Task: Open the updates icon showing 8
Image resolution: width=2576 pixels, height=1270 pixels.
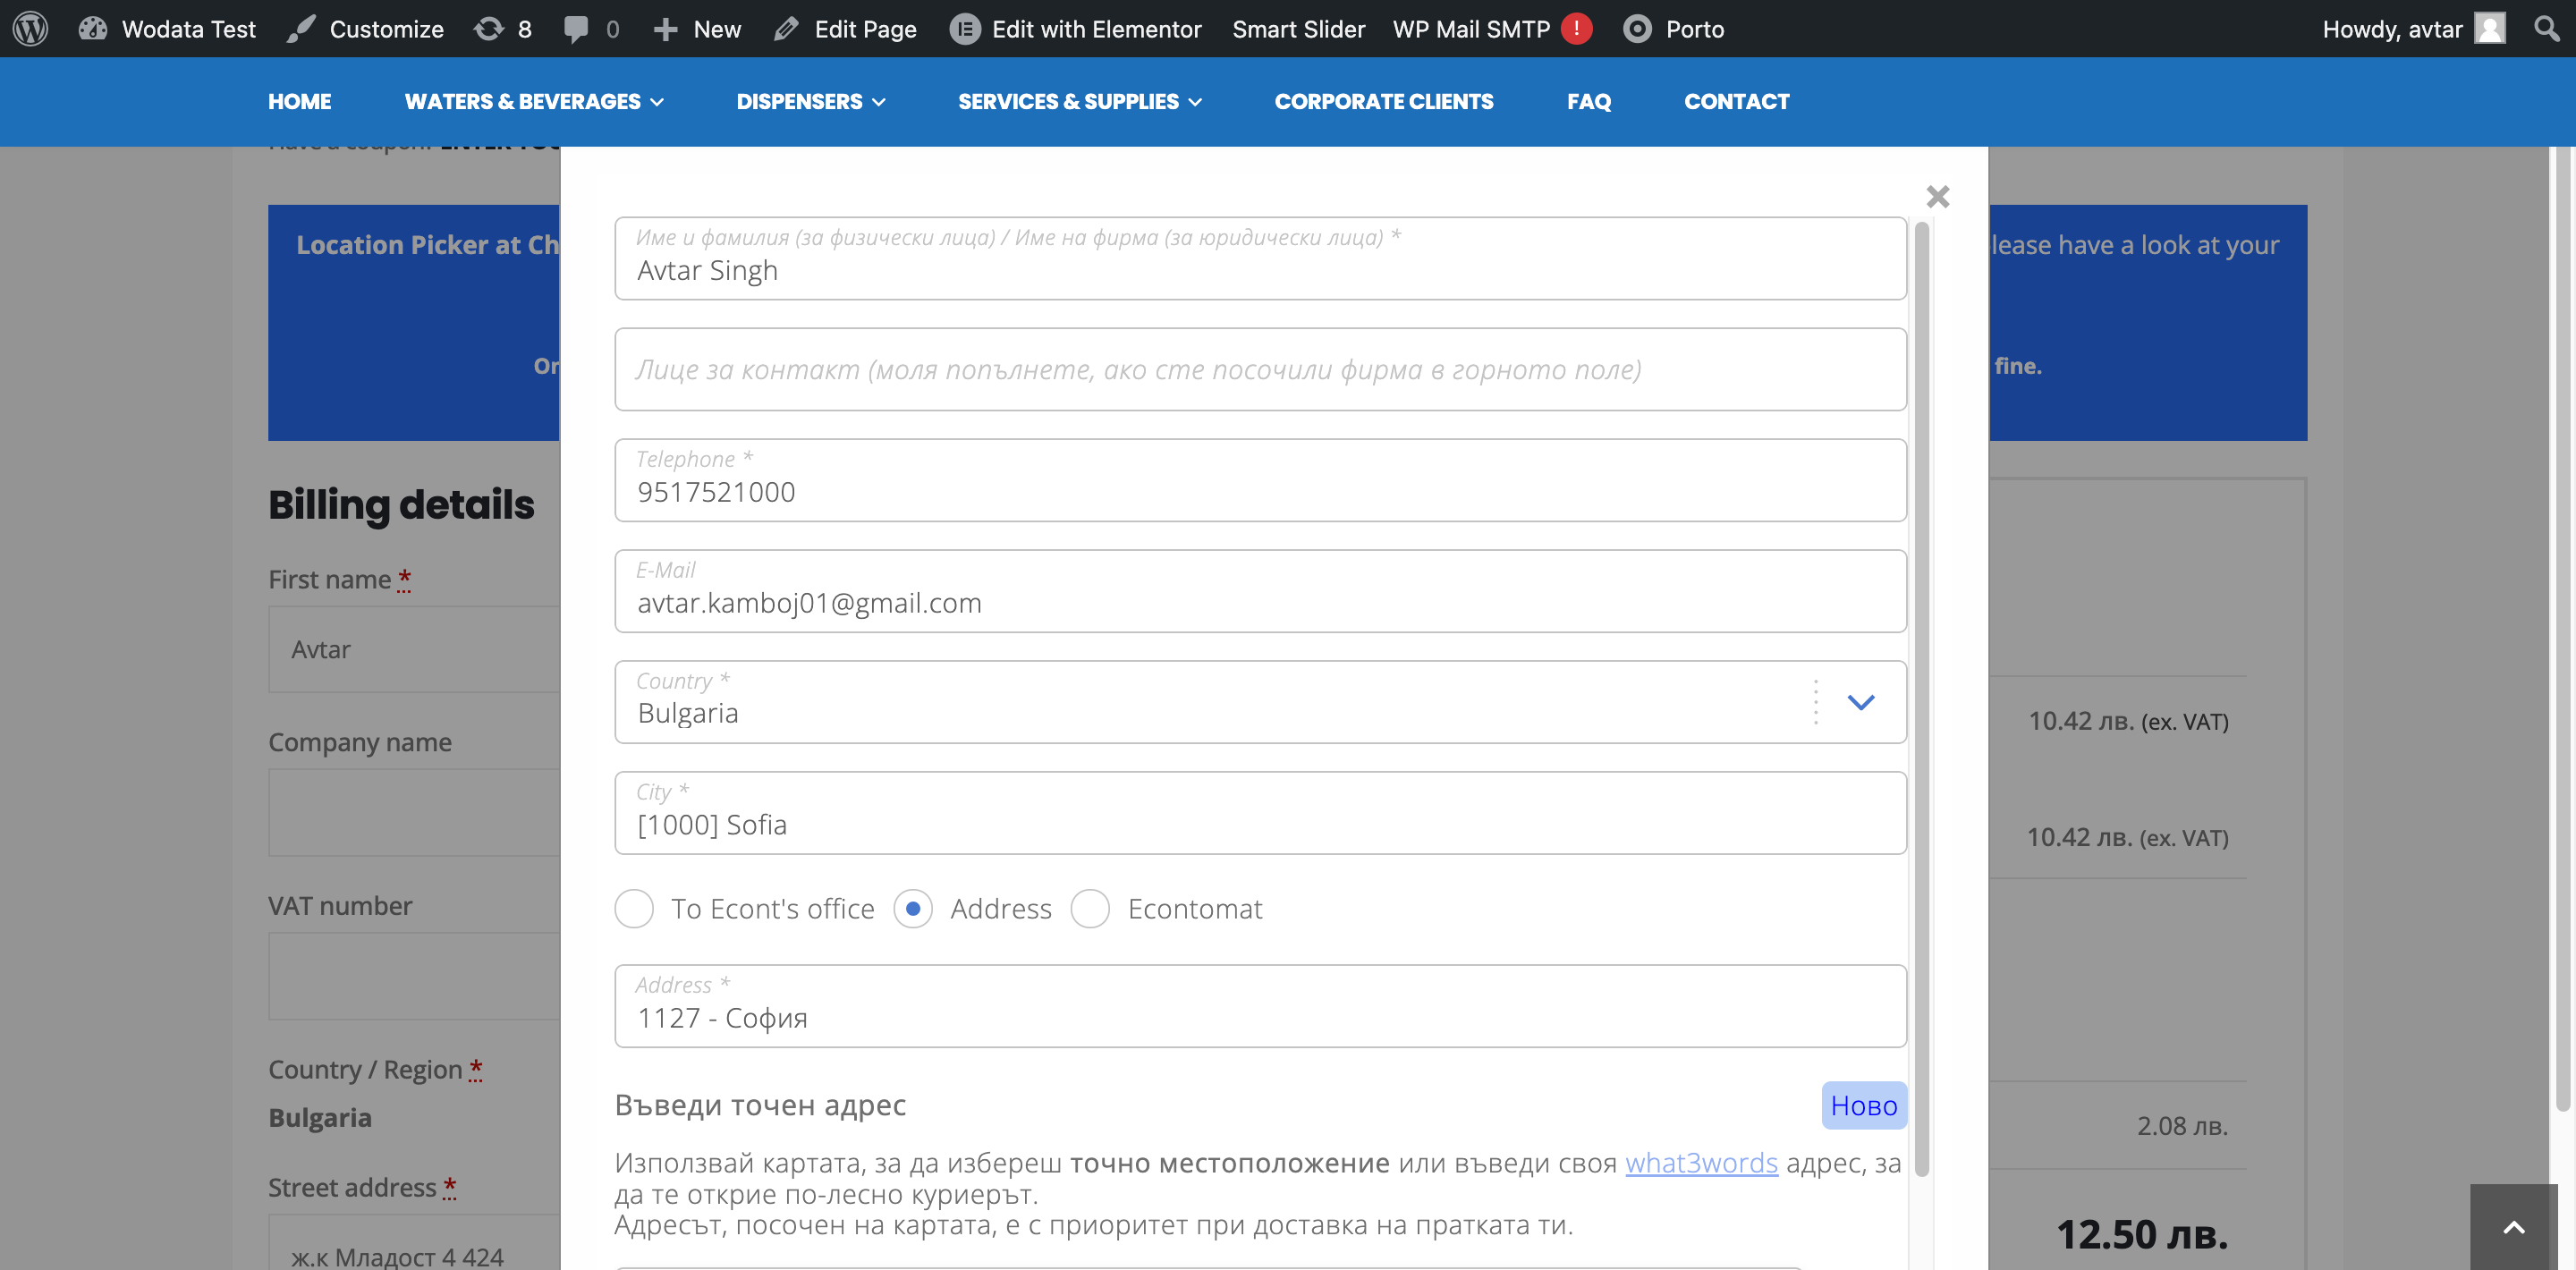Action: [x=488, y=28]
